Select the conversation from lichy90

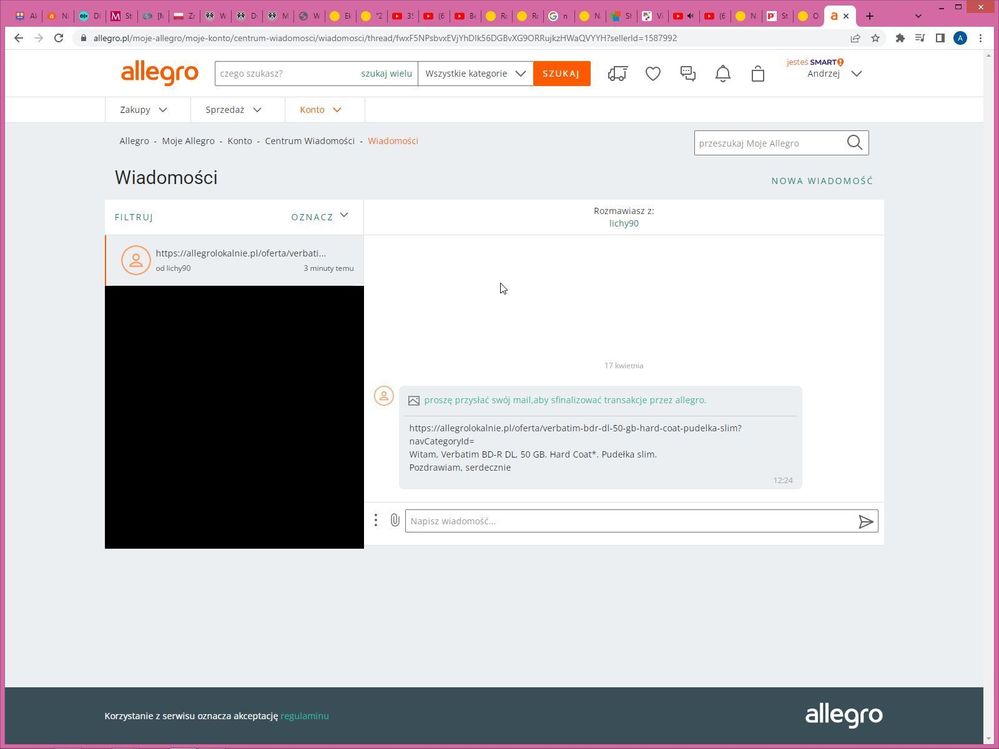234,260
